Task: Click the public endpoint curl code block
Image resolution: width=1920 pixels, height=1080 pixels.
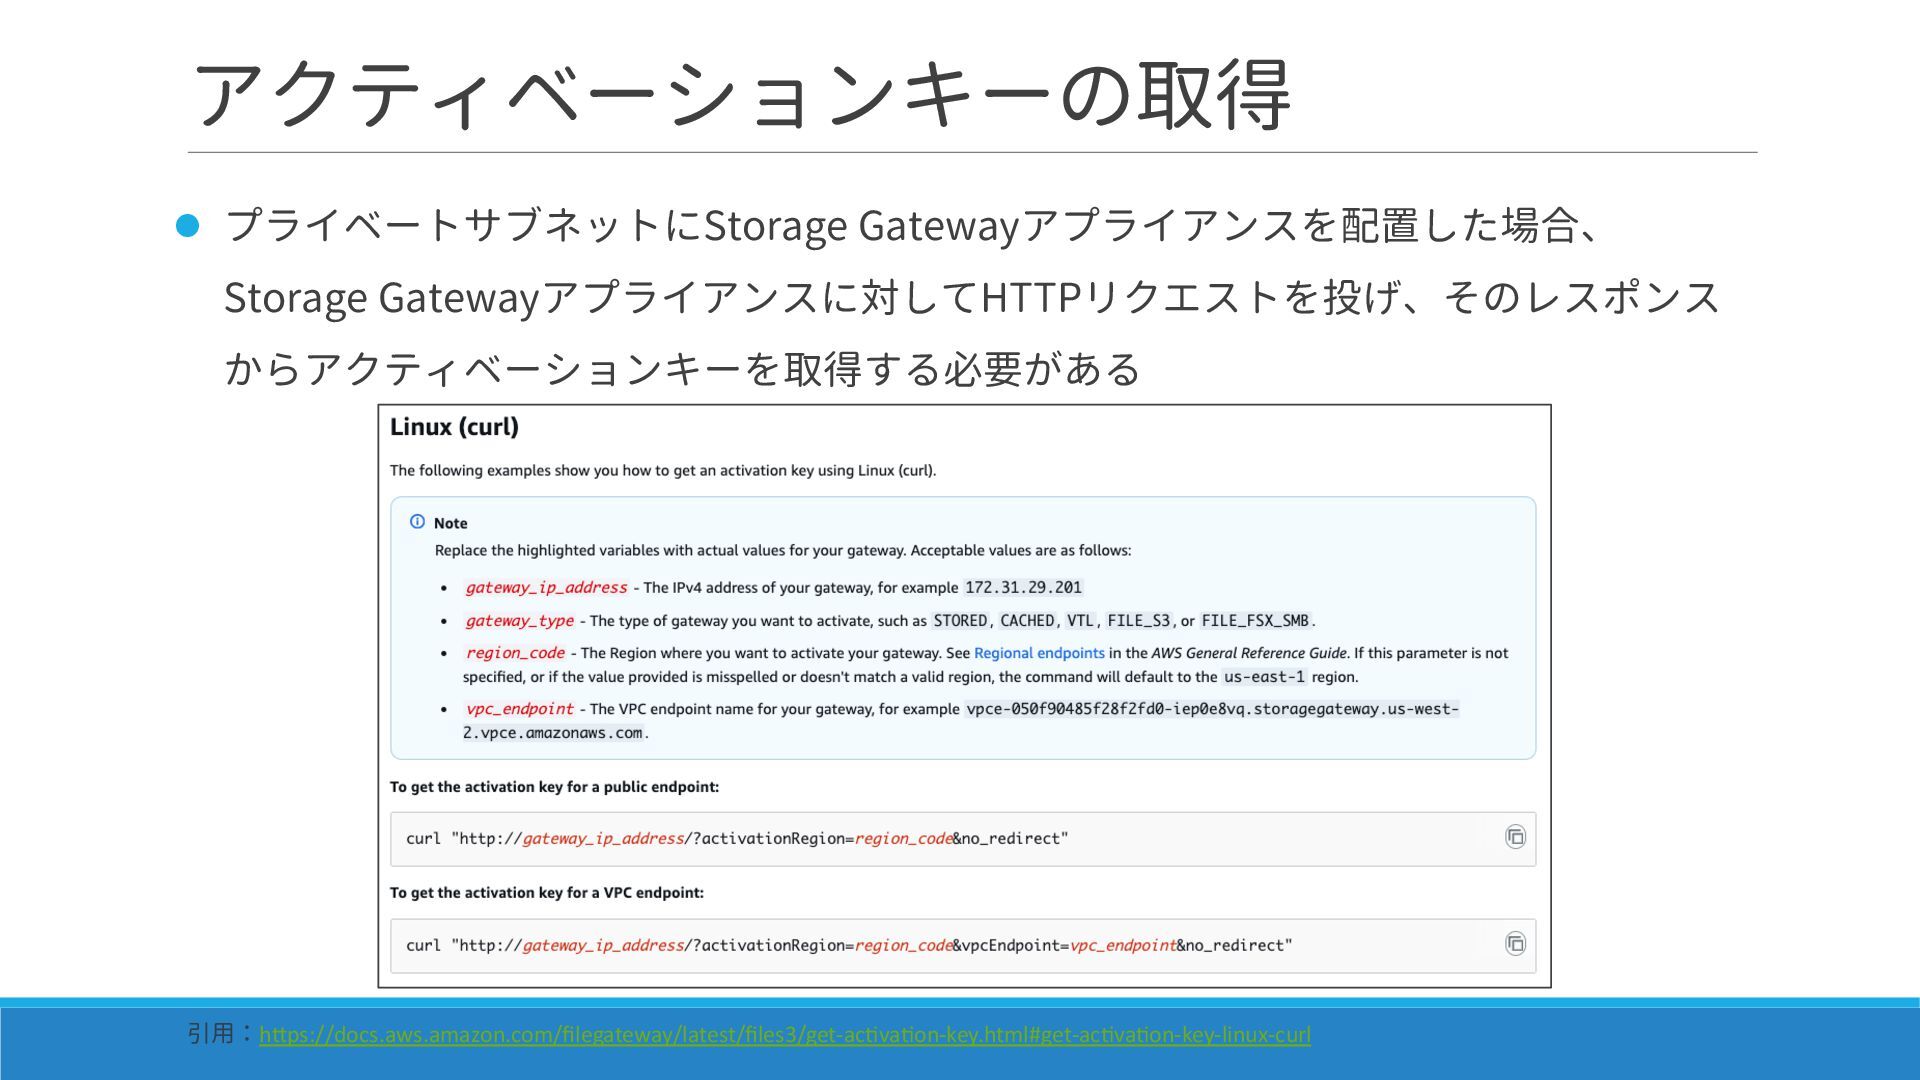Action: (x=963, y=839)
